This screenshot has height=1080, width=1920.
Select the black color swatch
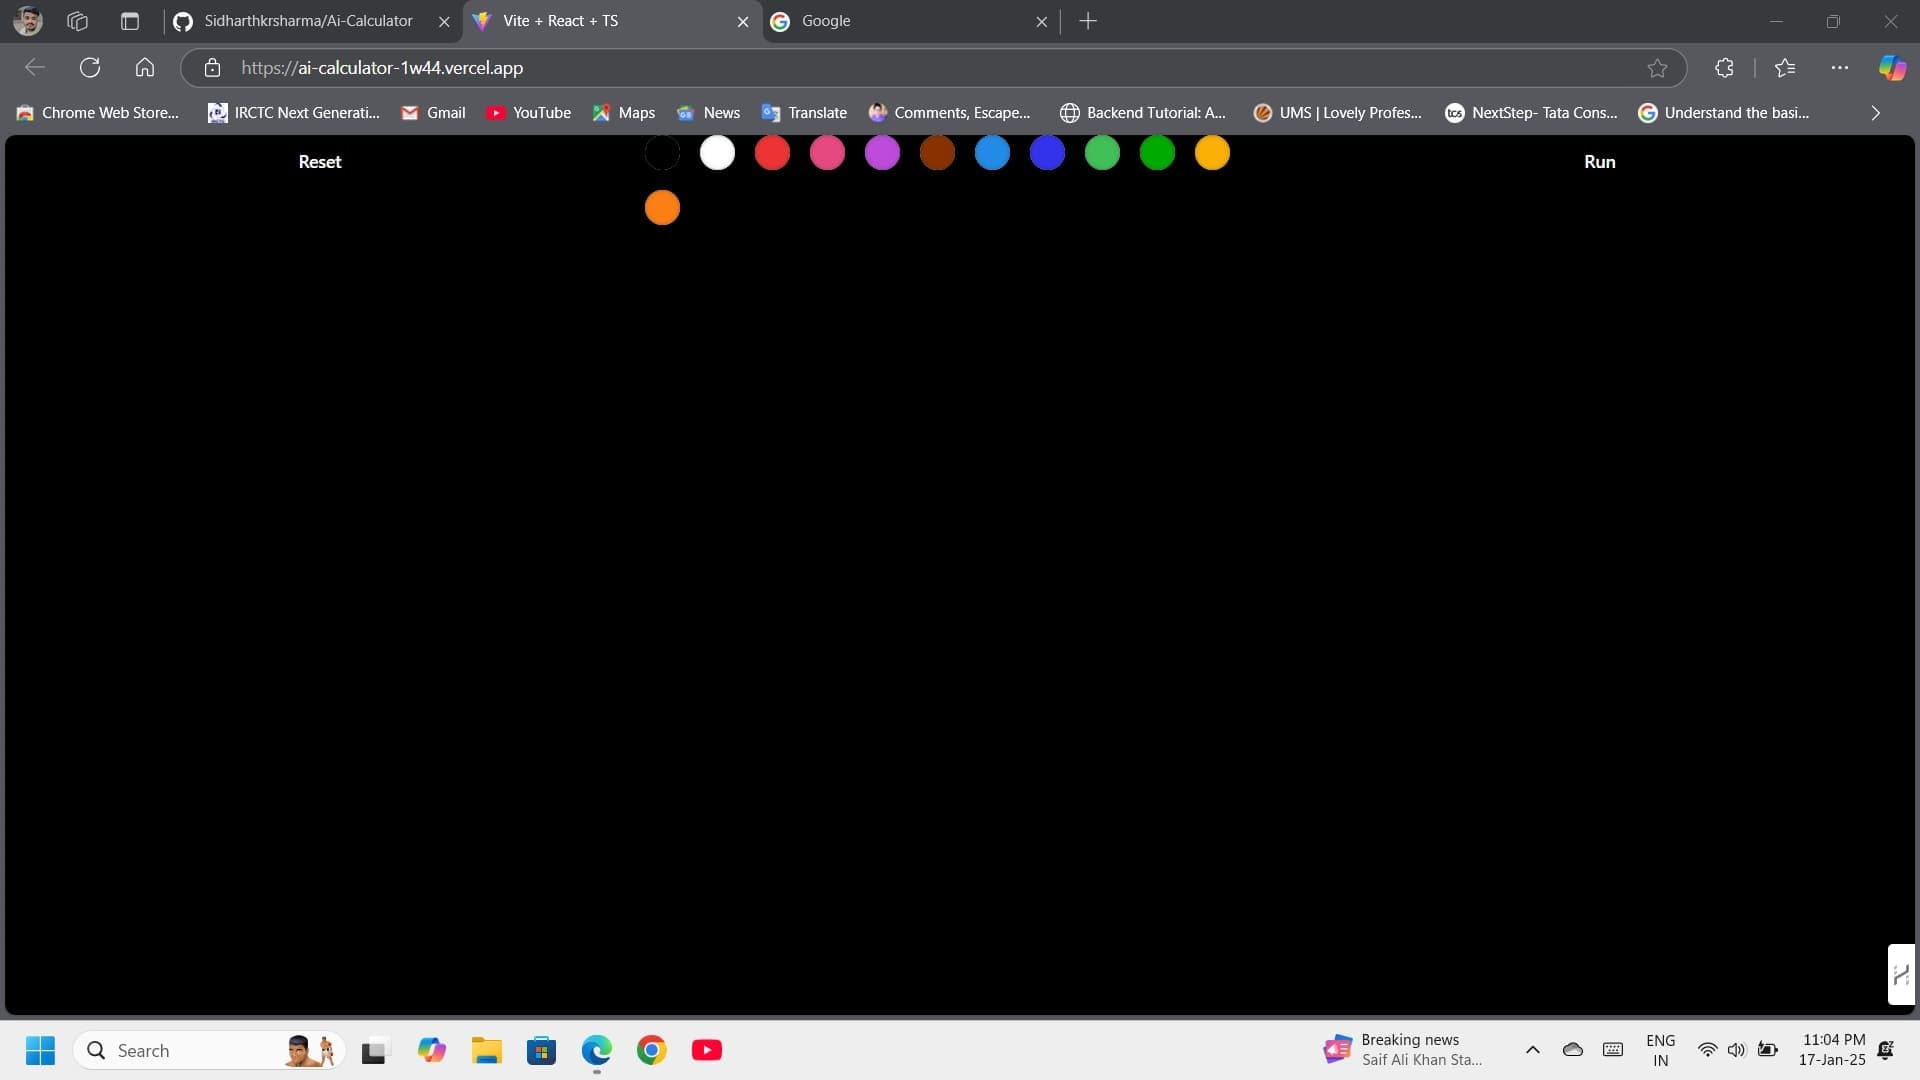click(x=662, y=153)
